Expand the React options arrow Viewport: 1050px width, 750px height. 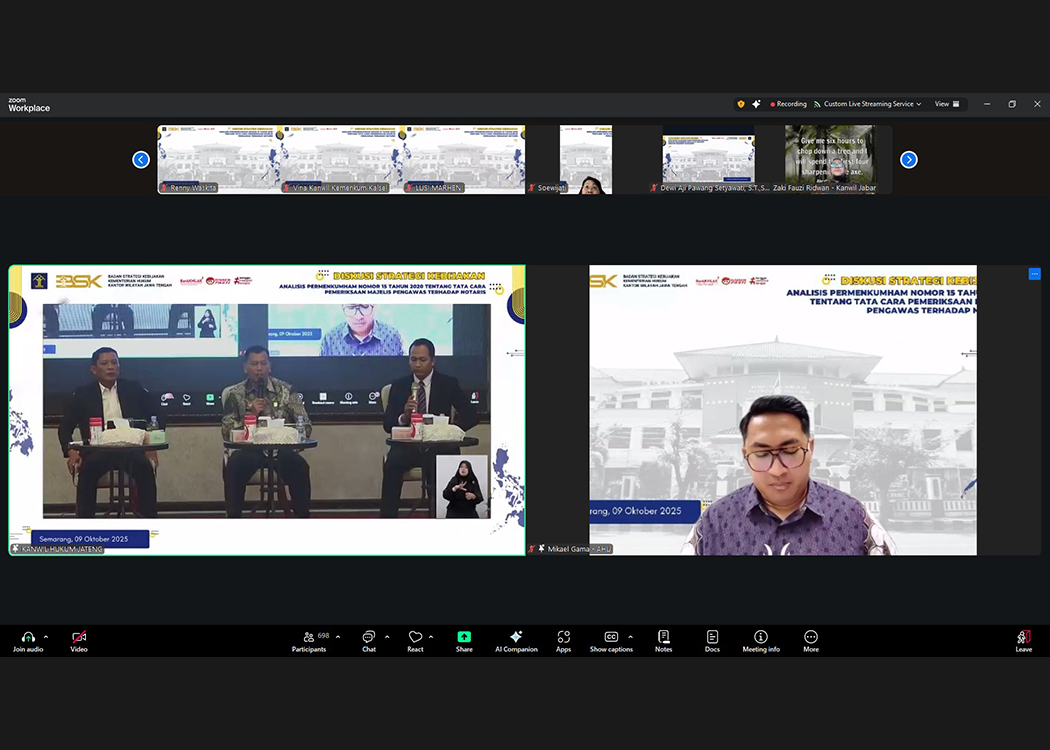pos(431,636)
